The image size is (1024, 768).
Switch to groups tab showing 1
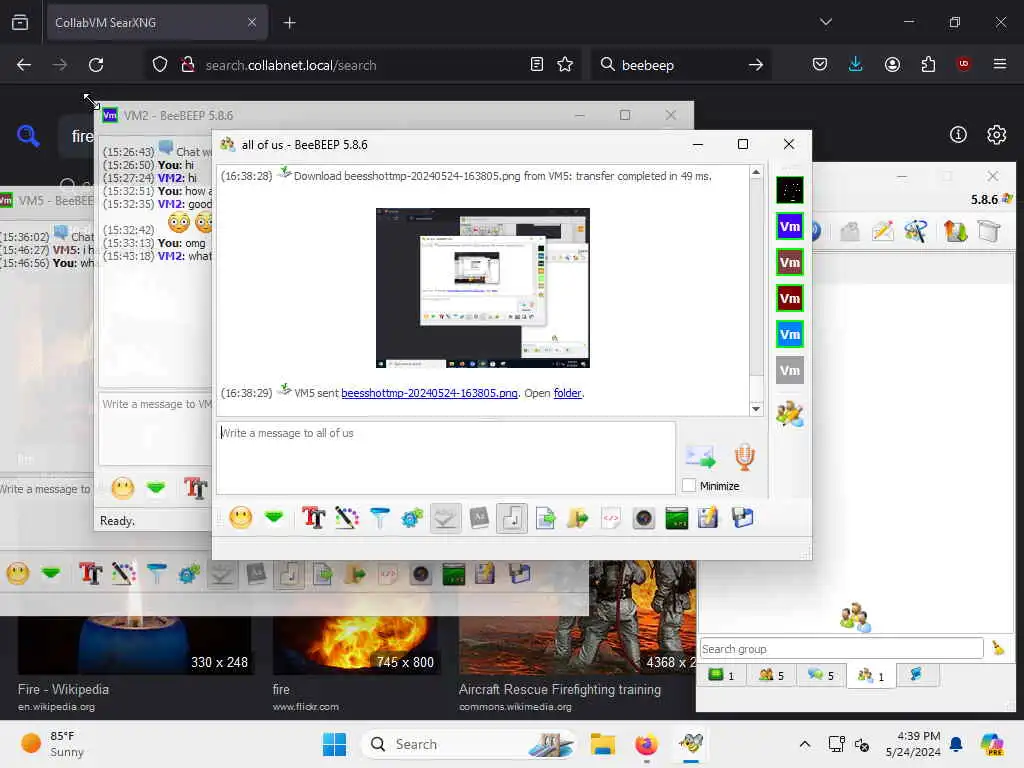coord(871,675)
